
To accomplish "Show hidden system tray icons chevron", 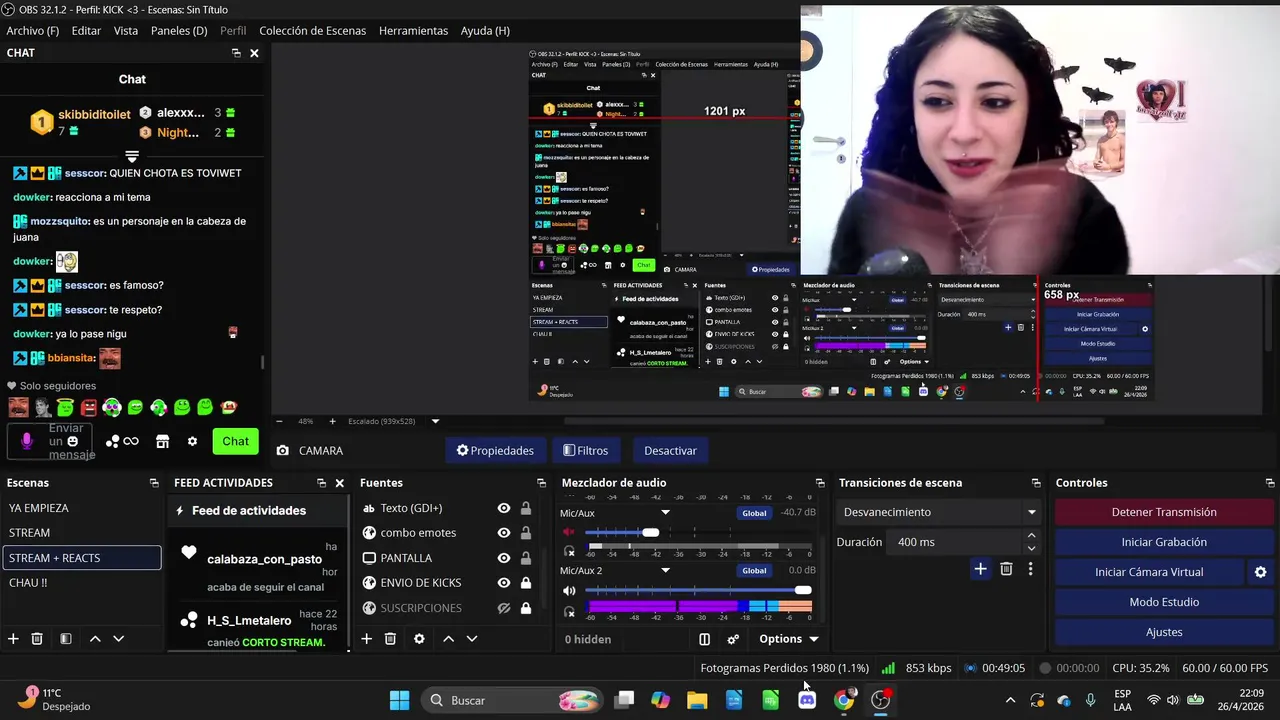I will pos(1010,700).
